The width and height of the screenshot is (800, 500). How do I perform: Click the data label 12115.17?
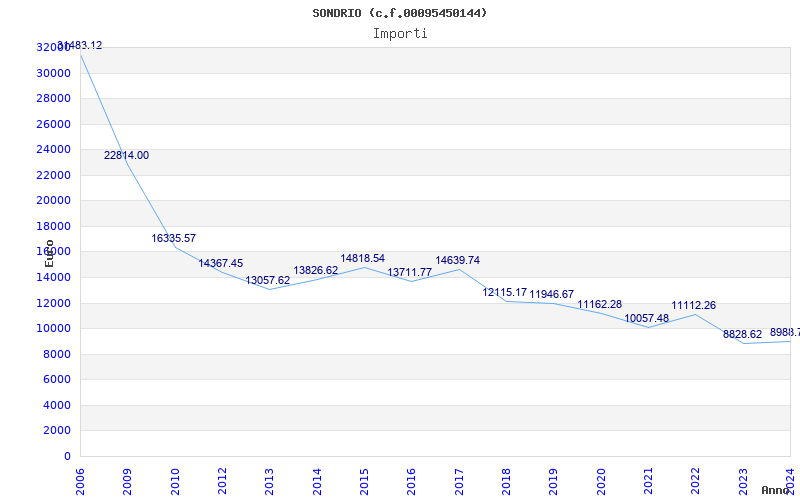coord(505,292)
